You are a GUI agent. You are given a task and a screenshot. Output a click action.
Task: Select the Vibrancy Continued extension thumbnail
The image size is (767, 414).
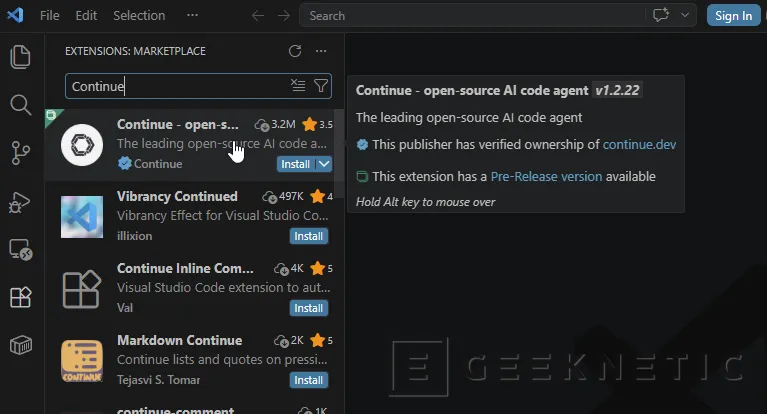(82, 217)
